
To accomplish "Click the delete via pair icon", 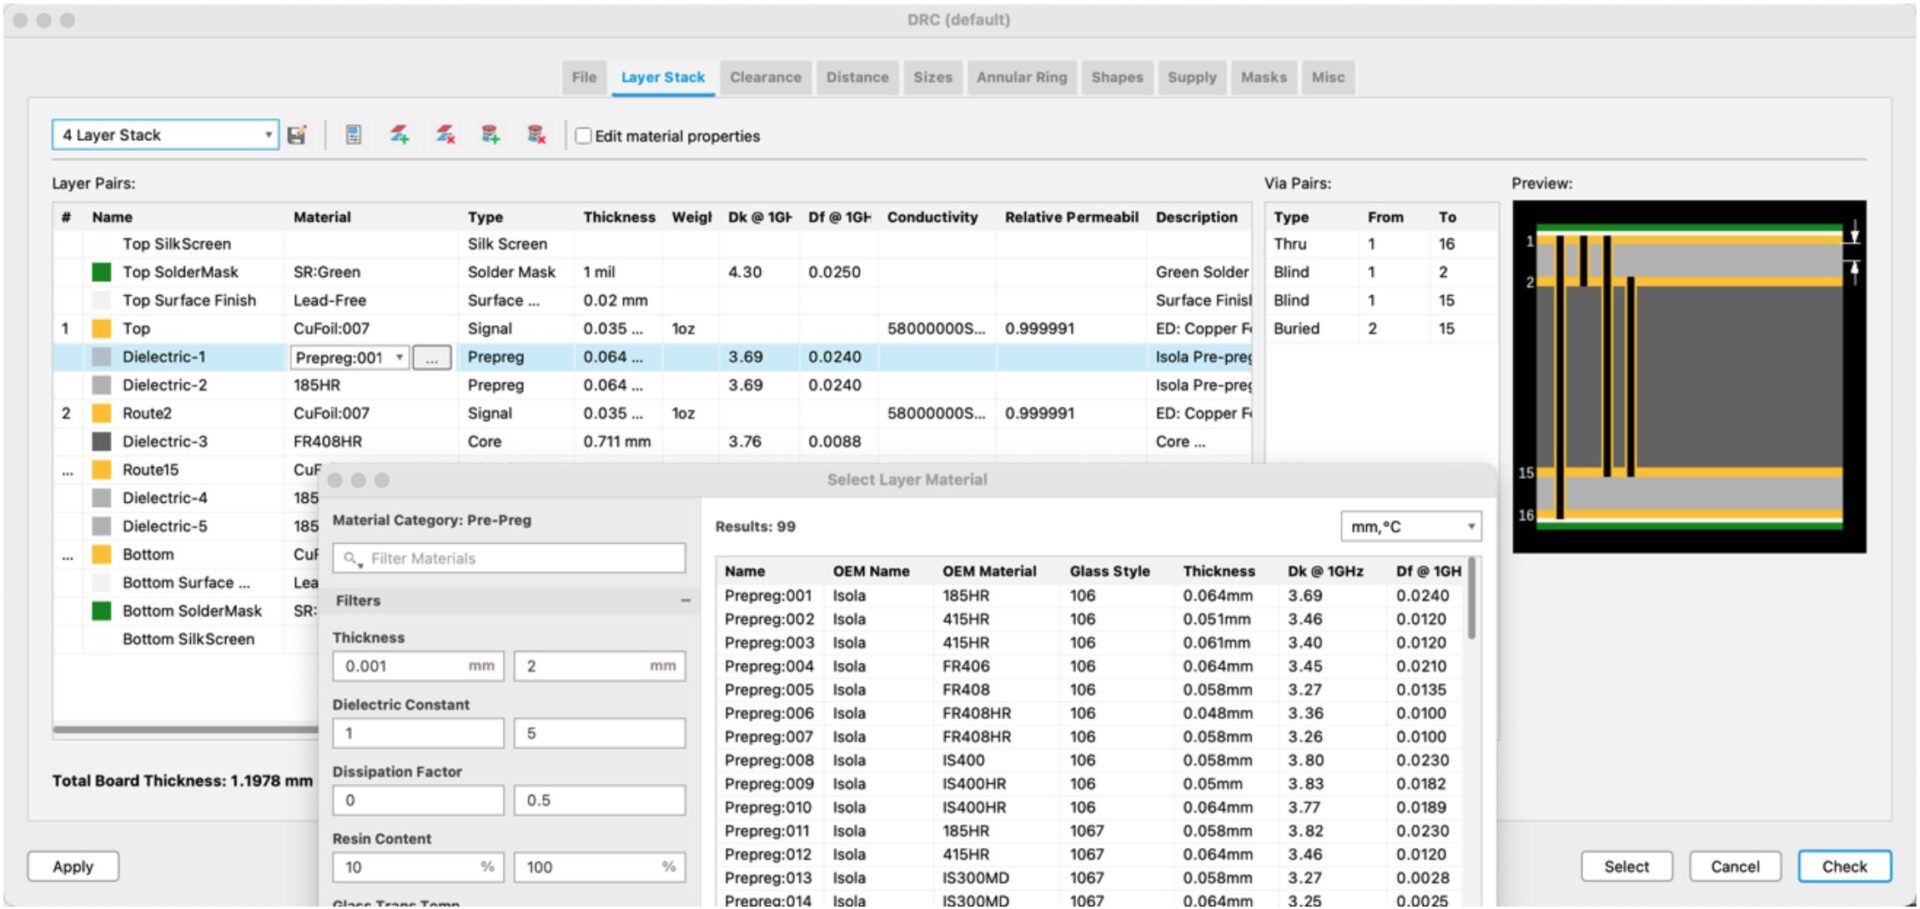I will (536, 135).
